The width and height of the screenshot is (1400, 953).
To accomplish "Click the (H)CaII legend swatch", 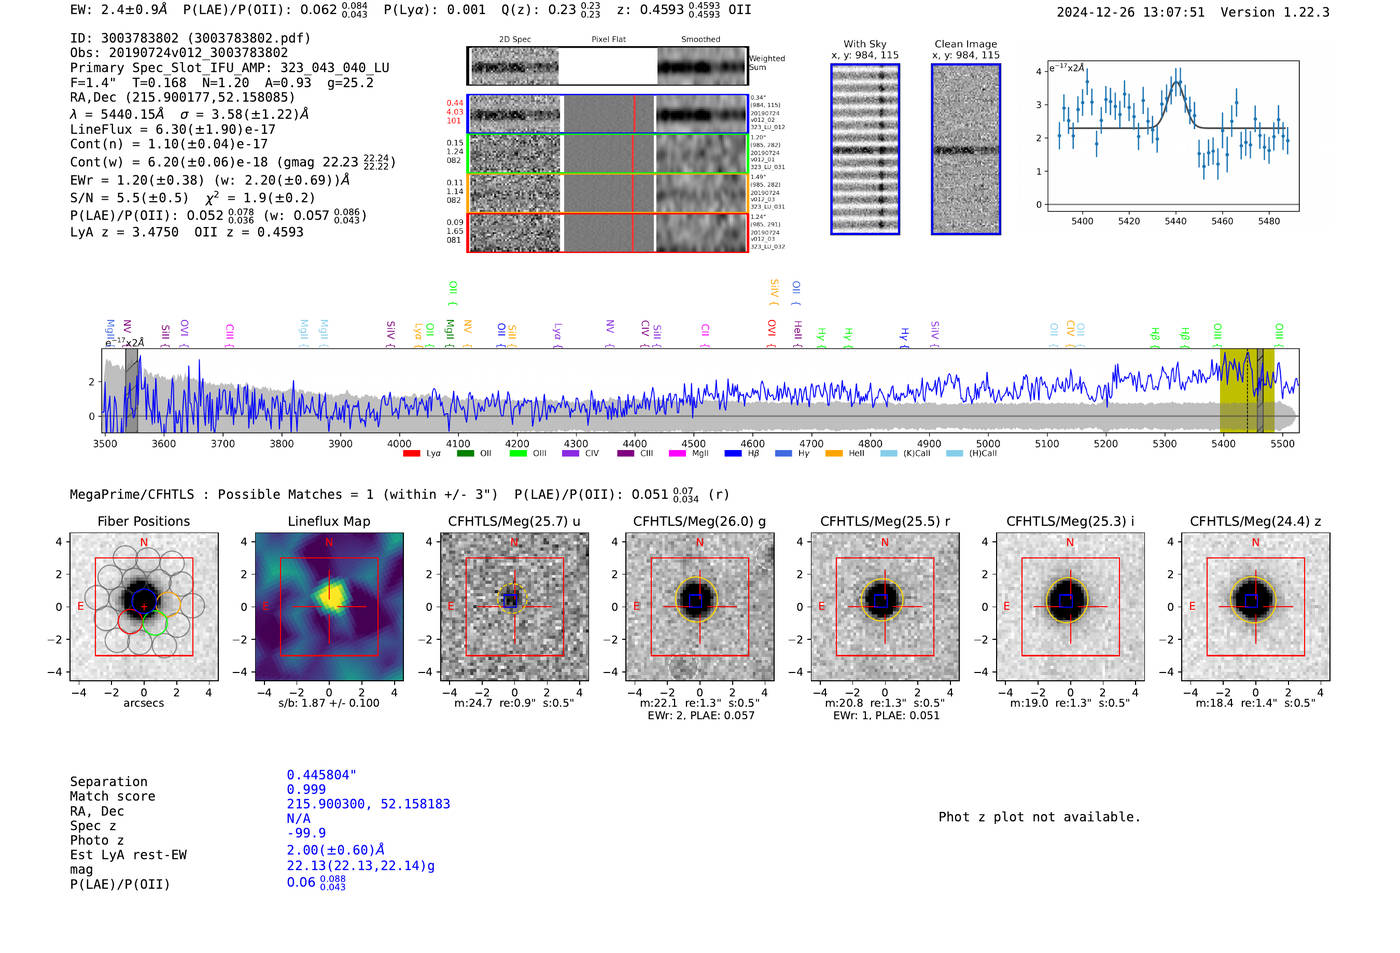I will pos(954,454).
